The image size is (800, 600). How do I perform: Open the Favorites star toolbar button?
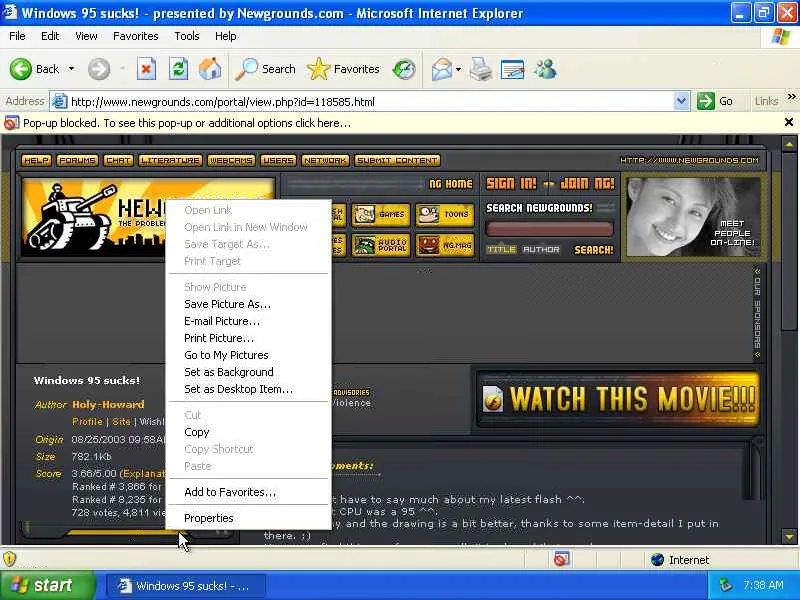[x=343, y=69]
